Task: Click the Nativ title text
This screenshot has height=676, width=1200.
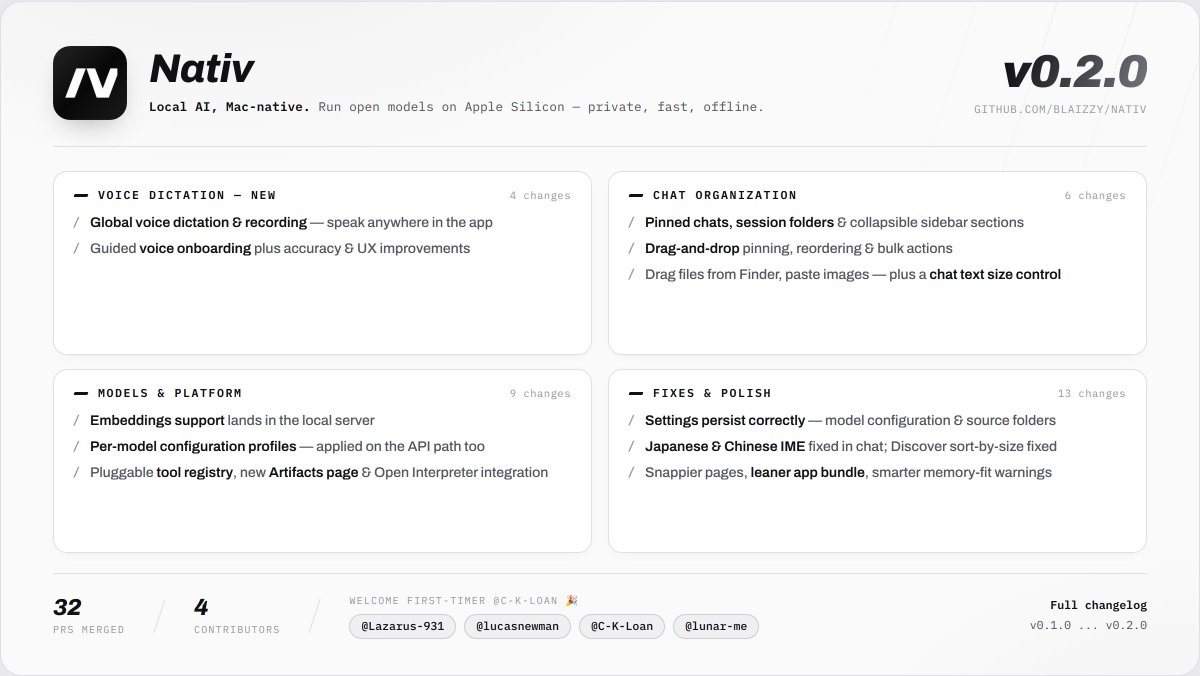Action: [x=201, y=69]
